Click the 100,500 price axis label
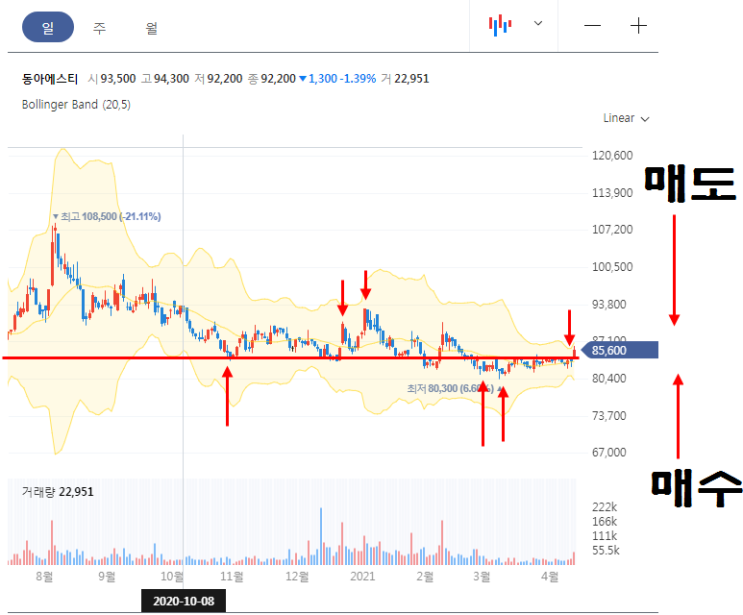743x615 pixels. (612, 267)
